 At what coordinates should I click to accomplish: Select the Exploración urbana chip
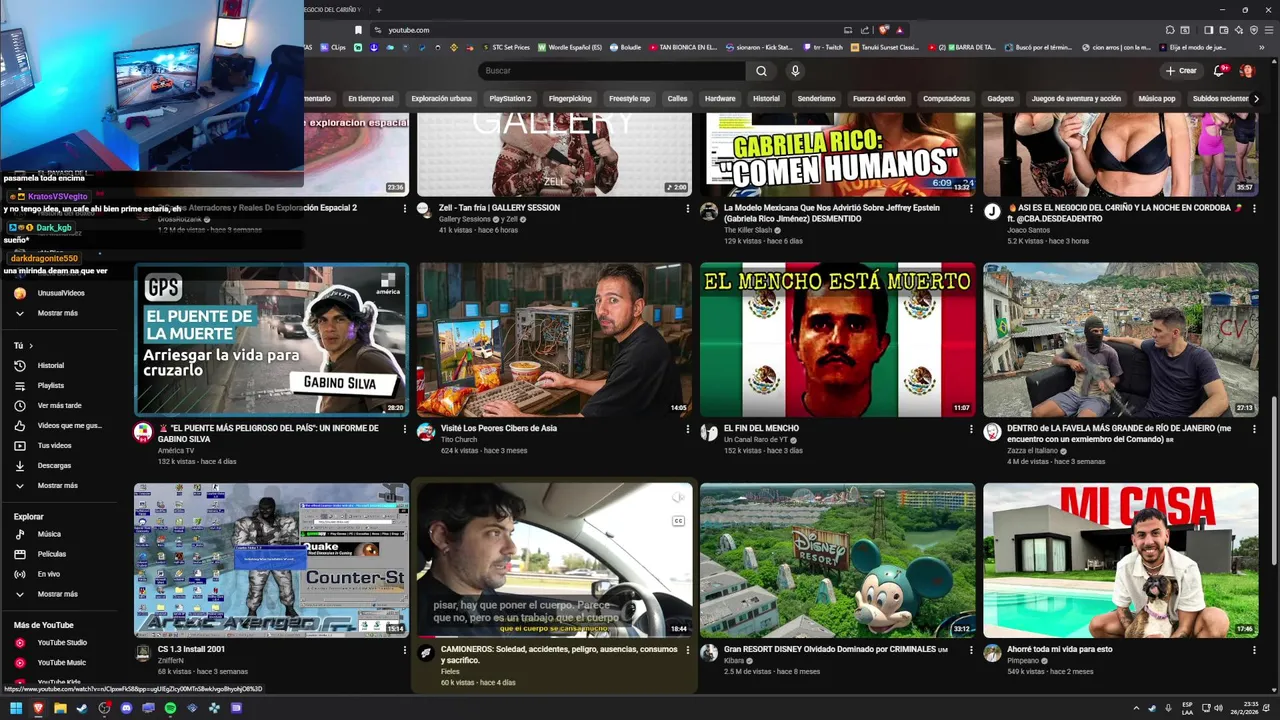[x=441, y=99]
